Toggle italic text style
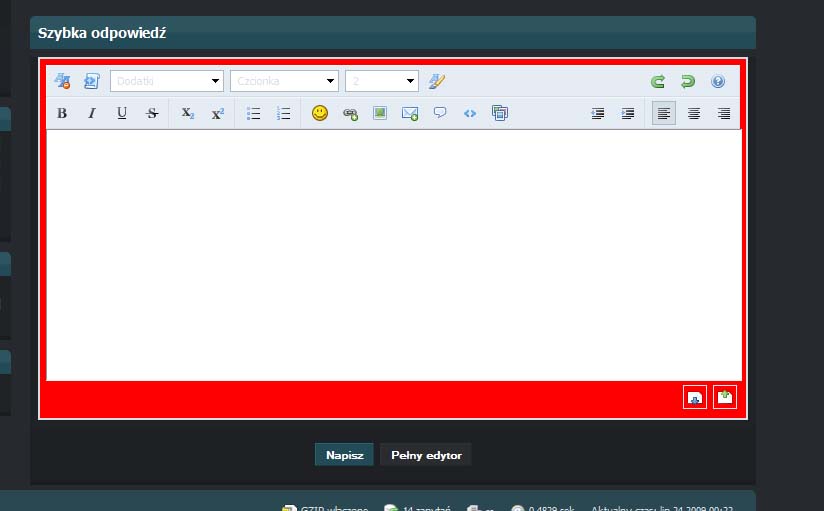Screen dimensions: 824x511 pos(92,114)
